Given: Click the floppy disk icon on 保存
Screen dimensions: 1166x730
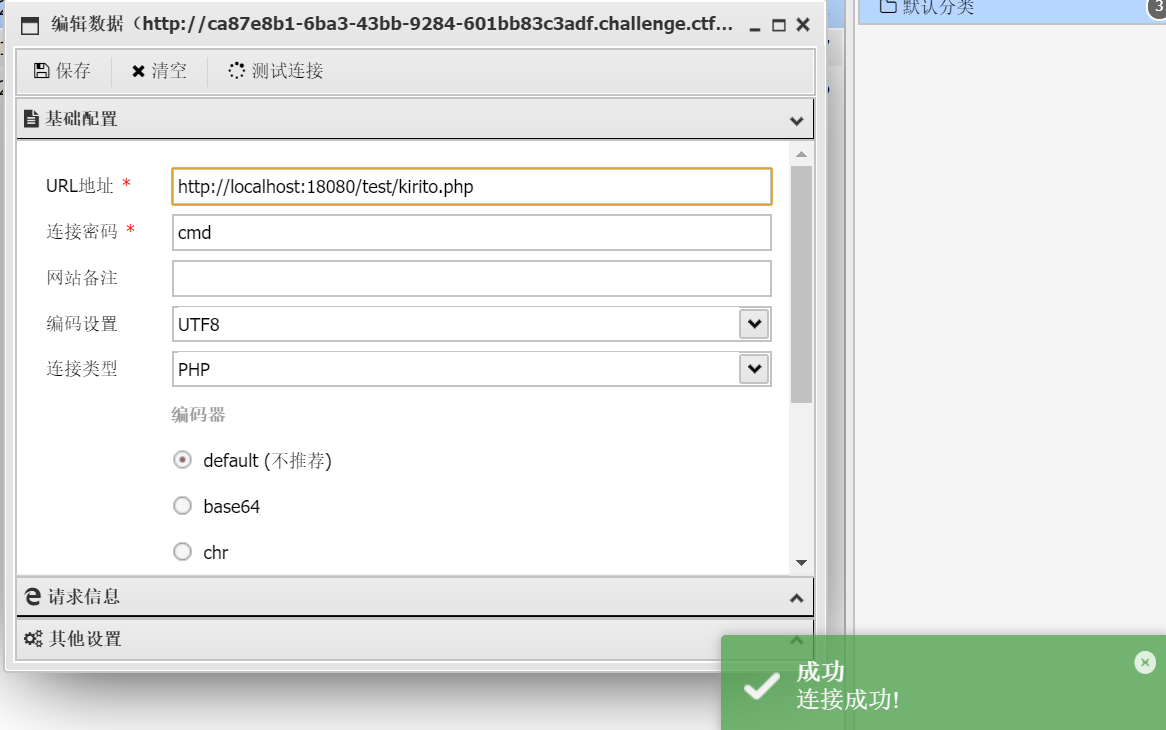Looking at the screenshot, I should point(42,71).
